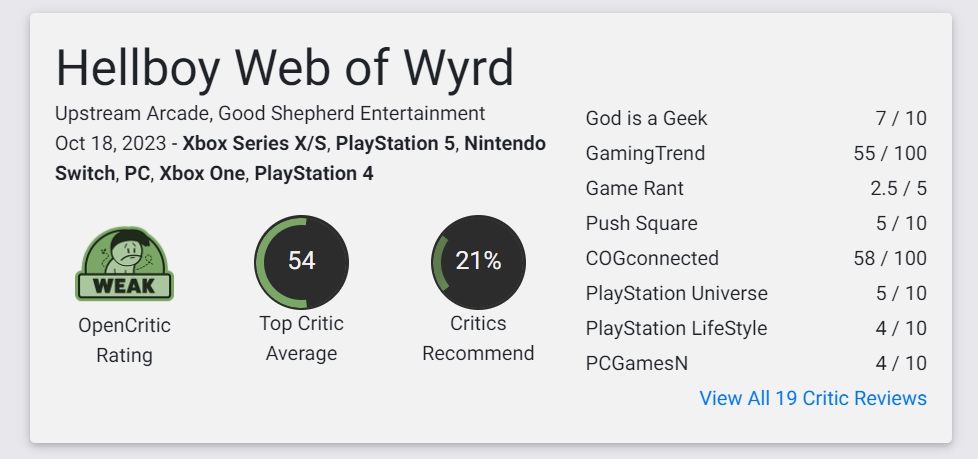Click the Weak OpenCritic rating badge

(x=124, y=263)
